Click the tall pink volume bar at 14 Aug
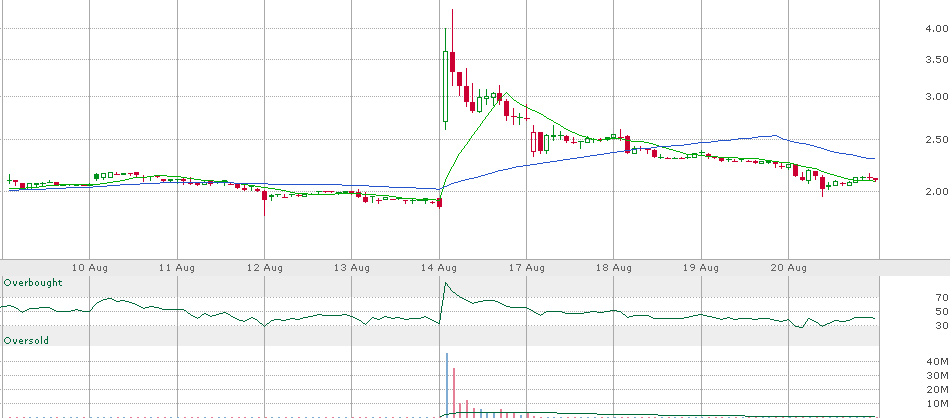 453,393
